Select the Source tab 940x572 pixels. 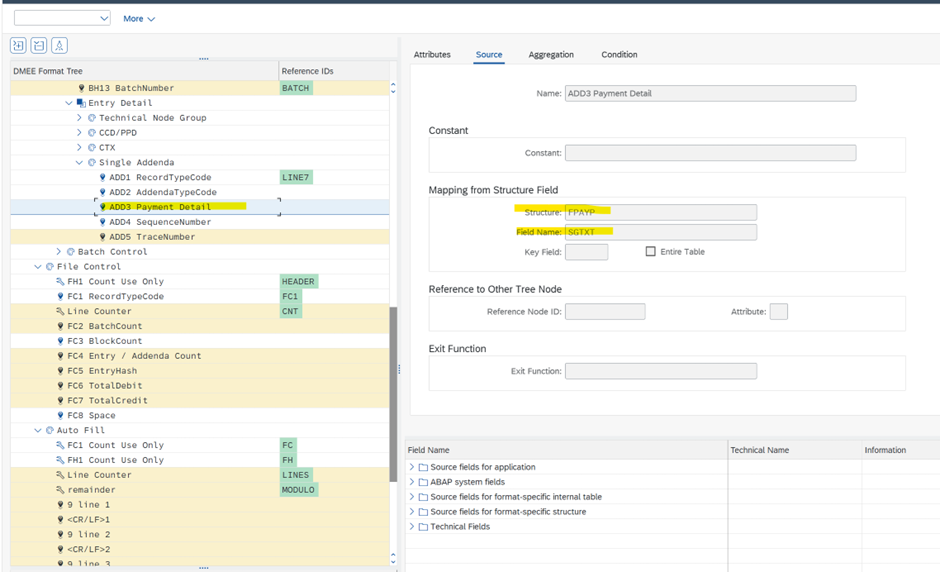click(x=489, y=55)
